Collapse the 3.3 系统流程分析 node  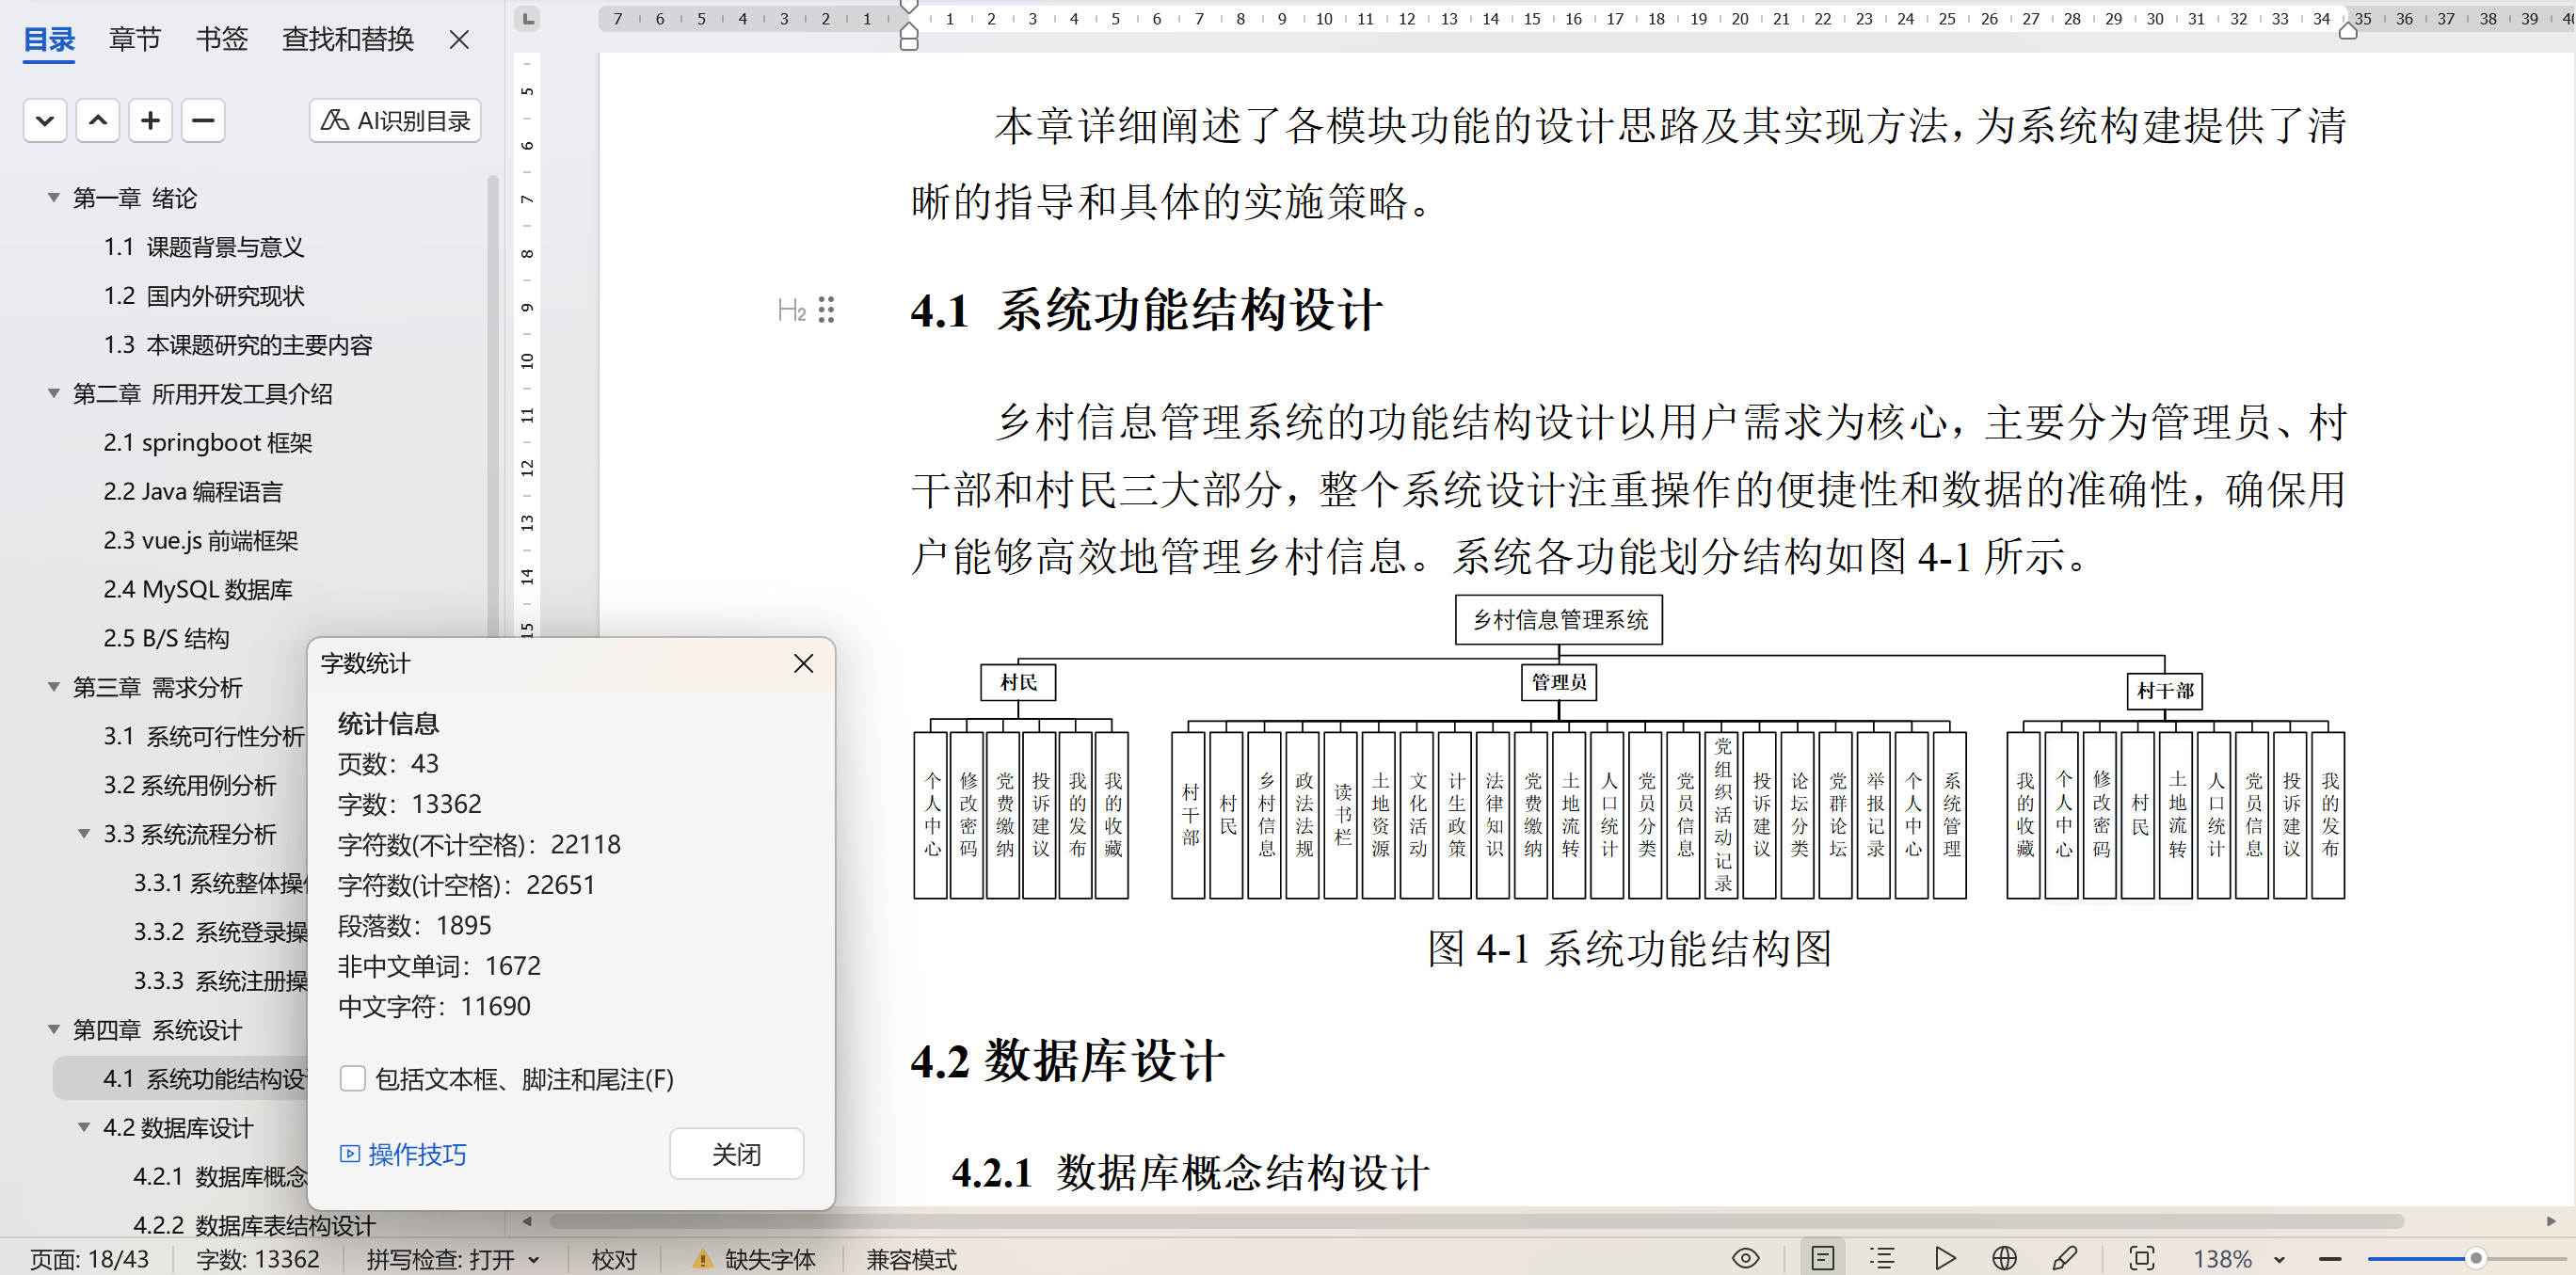tap(85, 834)
